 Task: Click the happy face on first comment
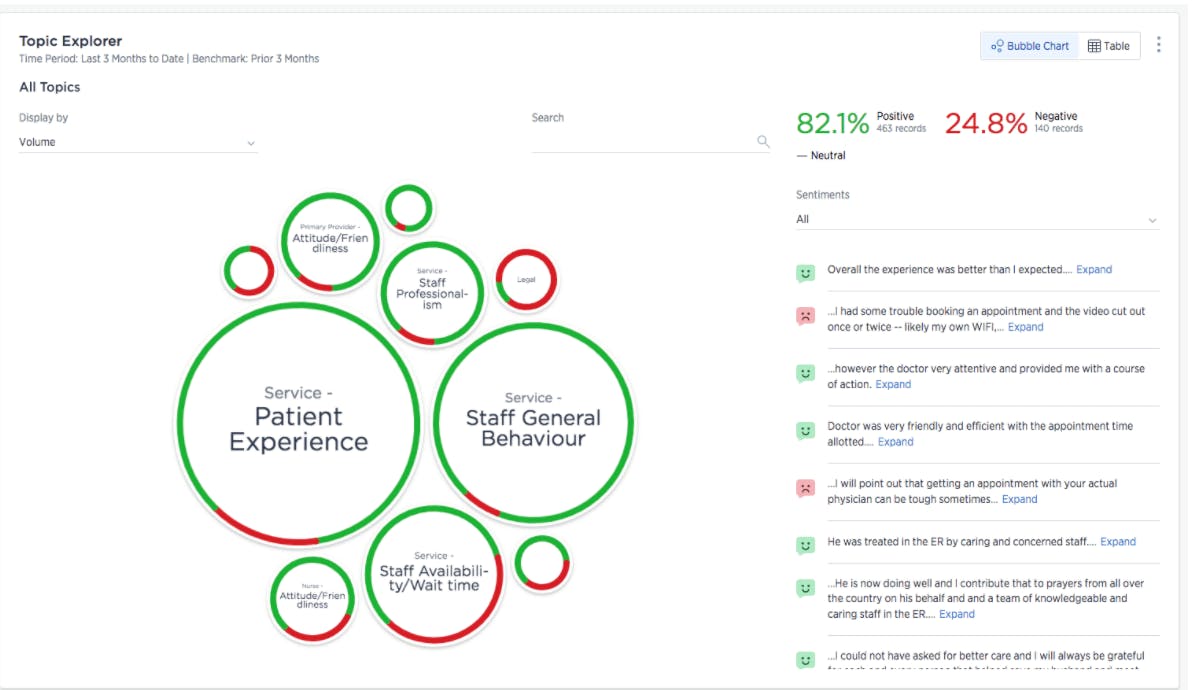coord(805,273)
